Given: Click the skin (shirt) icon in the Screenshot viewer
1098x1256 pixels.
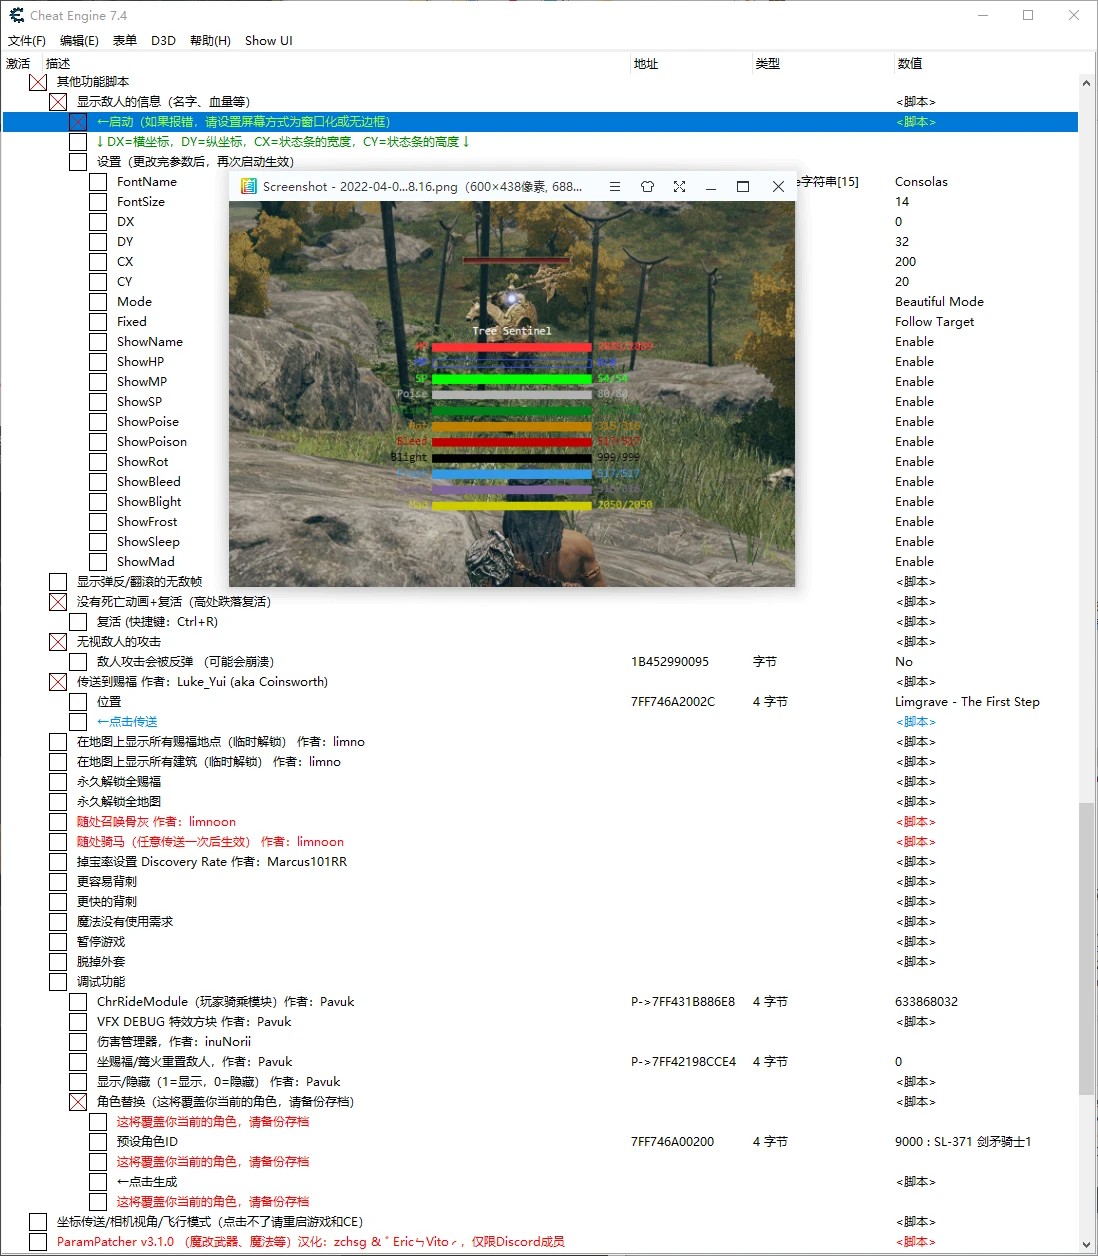Looking at the screenshot, I should coord(647,186).
